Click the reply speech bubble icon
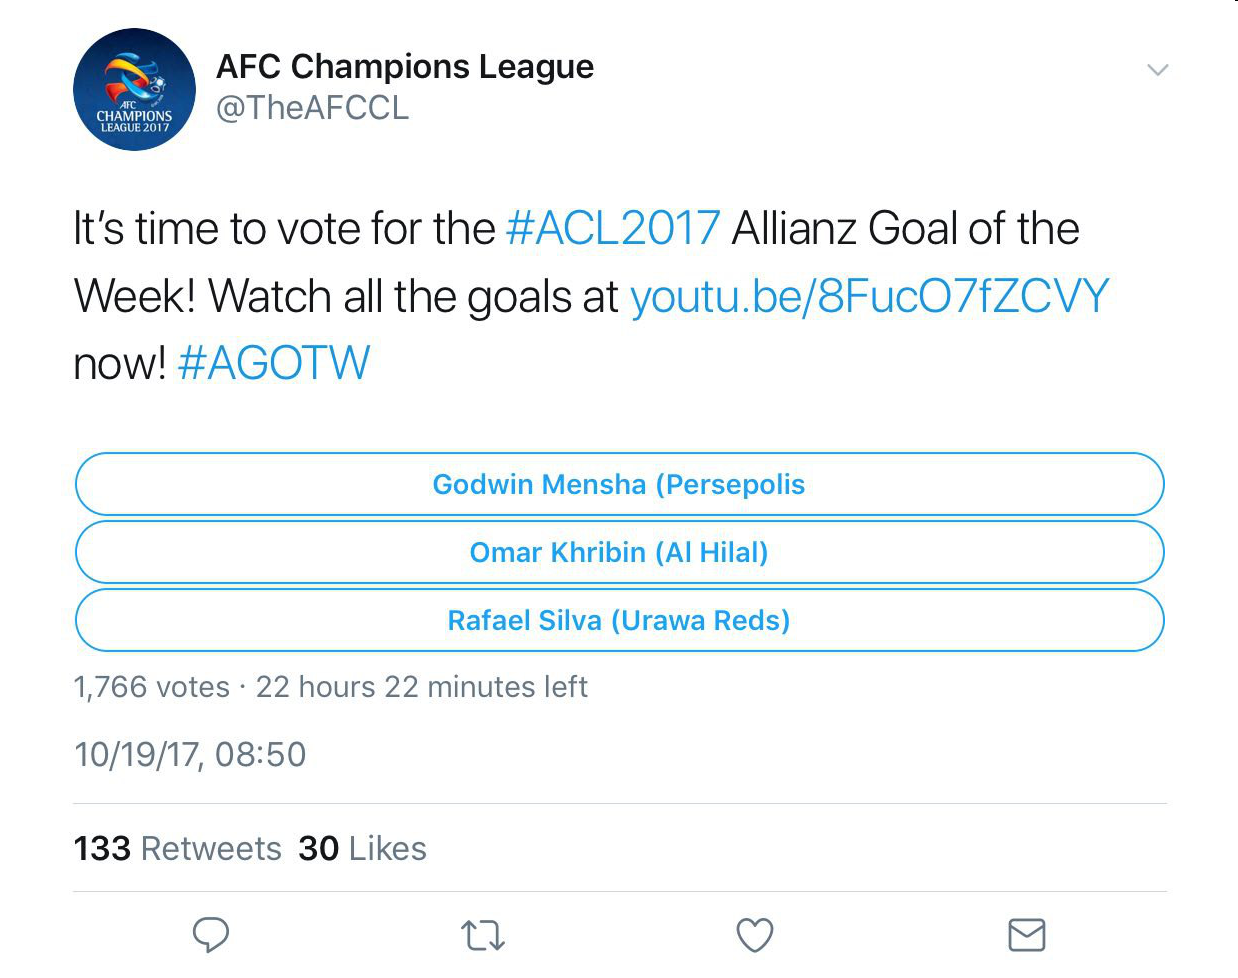1238x978 pixels. pos(211,935)
